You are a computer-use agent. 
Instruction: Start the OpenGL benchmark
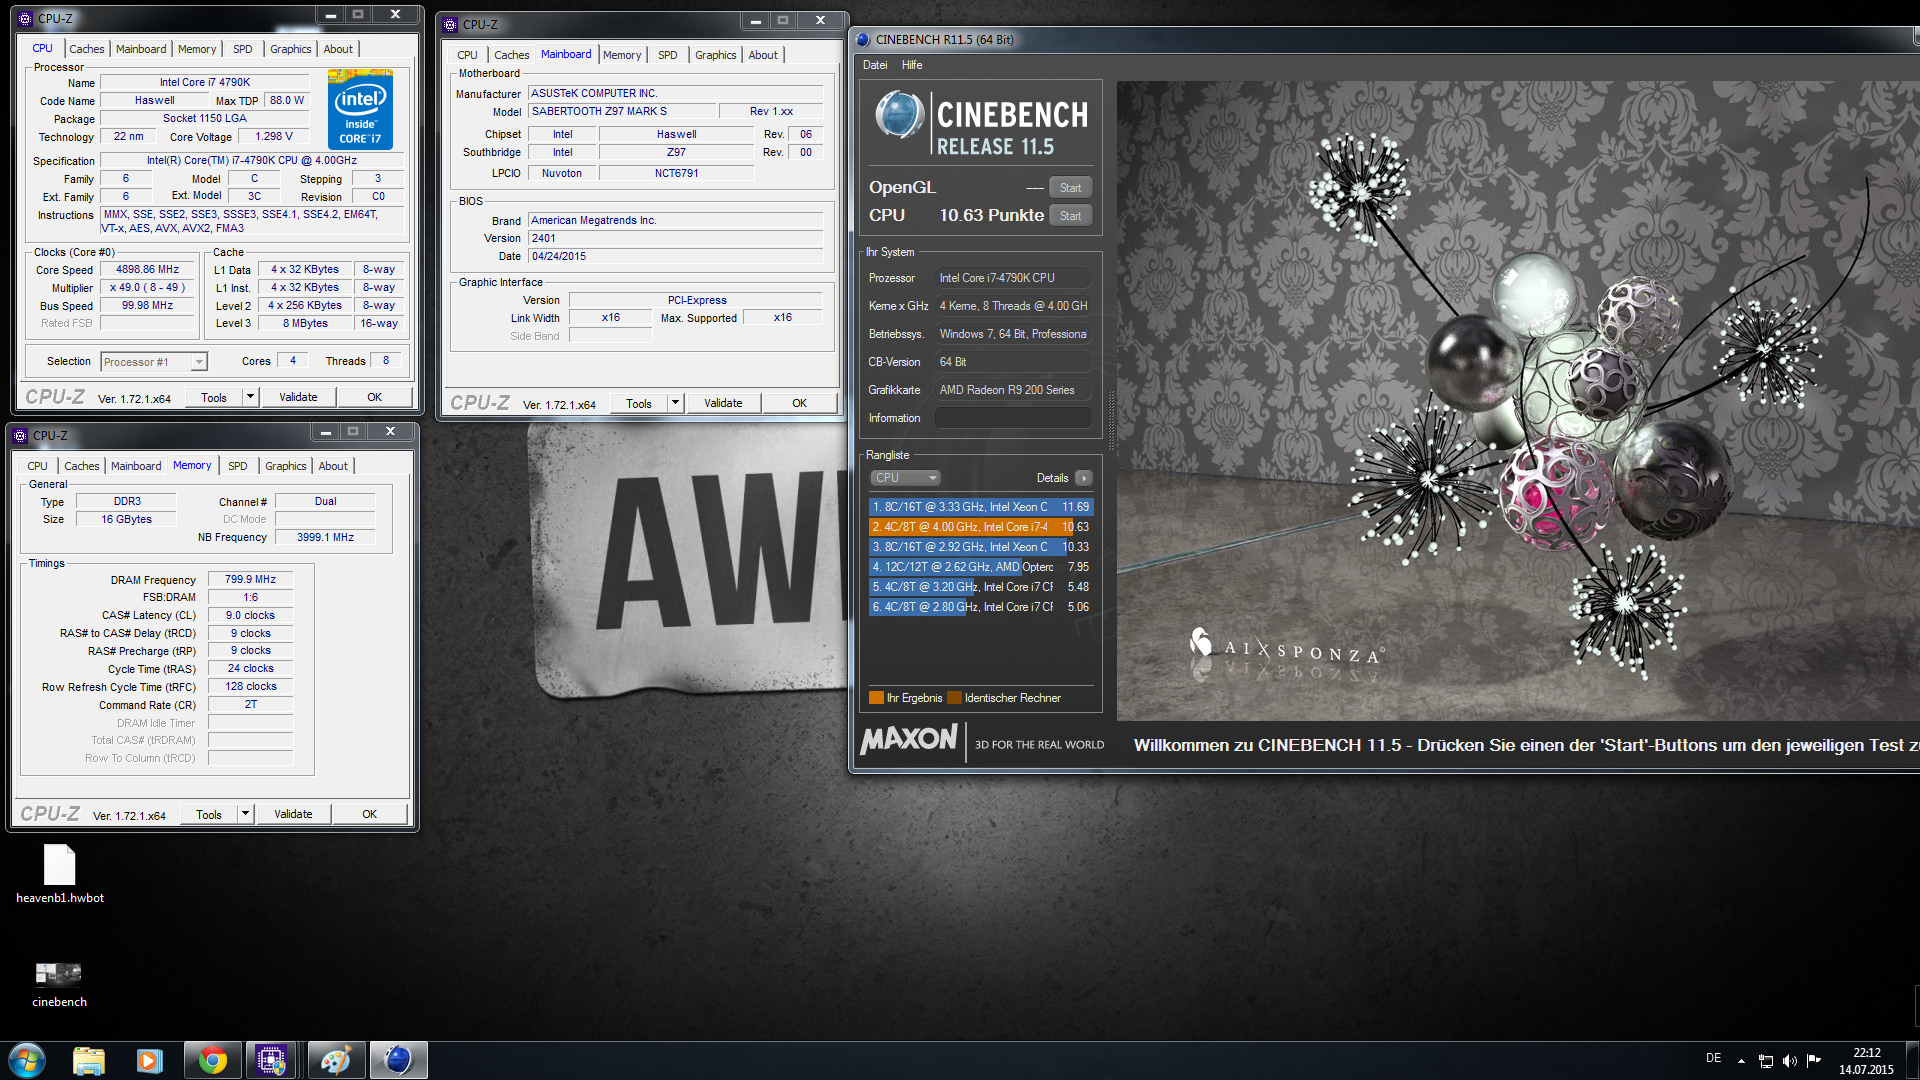pos(1070,188)
